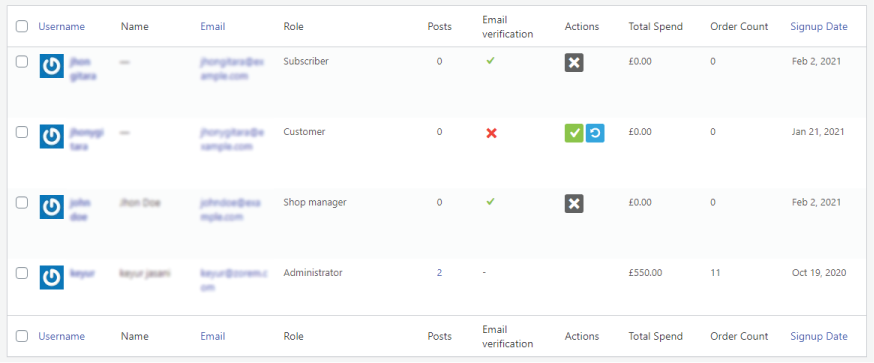874x363 pixels.
Task: Click email jhongitara@example.com
Action: click(x=232, y=69)
